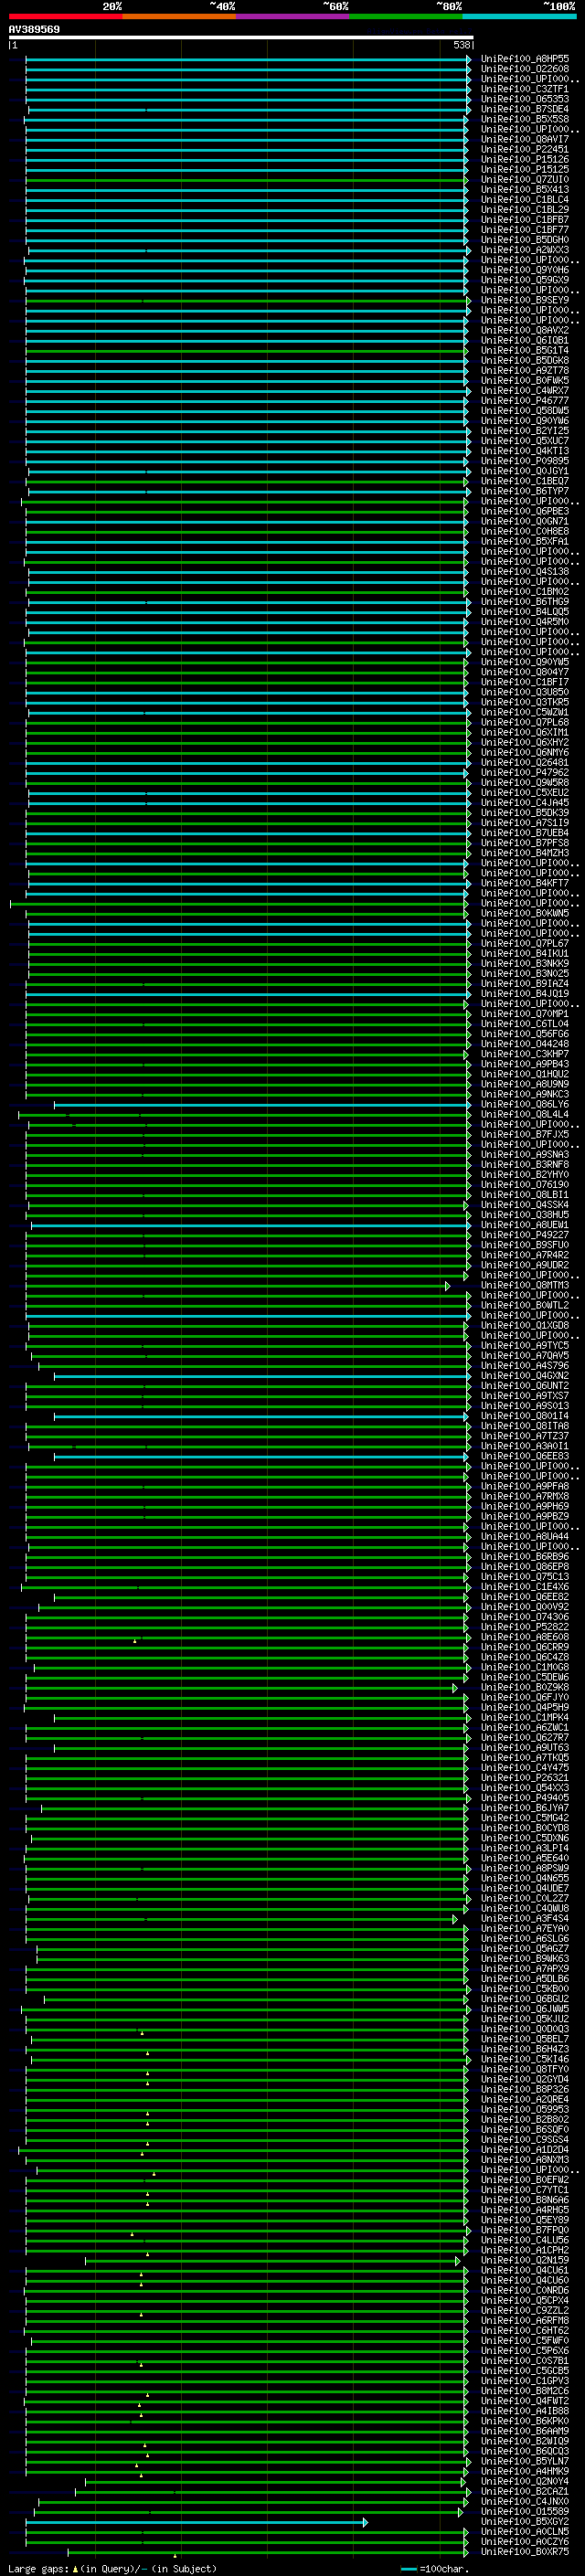The height and width of the screenshot is (2576, 585).
Task: Select the UniRef100_B7FPQ0 label
Action: pos(525,2229)
